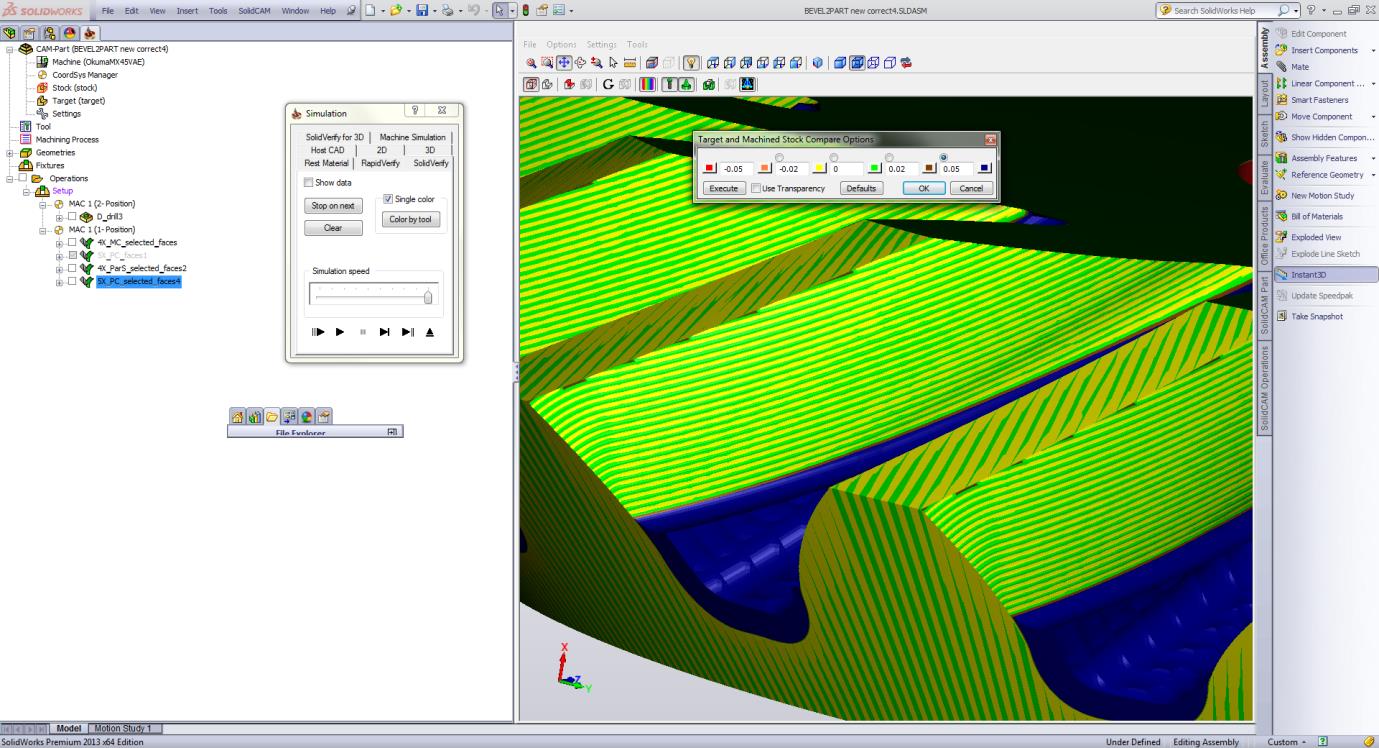Collapse the Operations tree node
Viewport: 1379px width, 748px height.
[9, 179]
